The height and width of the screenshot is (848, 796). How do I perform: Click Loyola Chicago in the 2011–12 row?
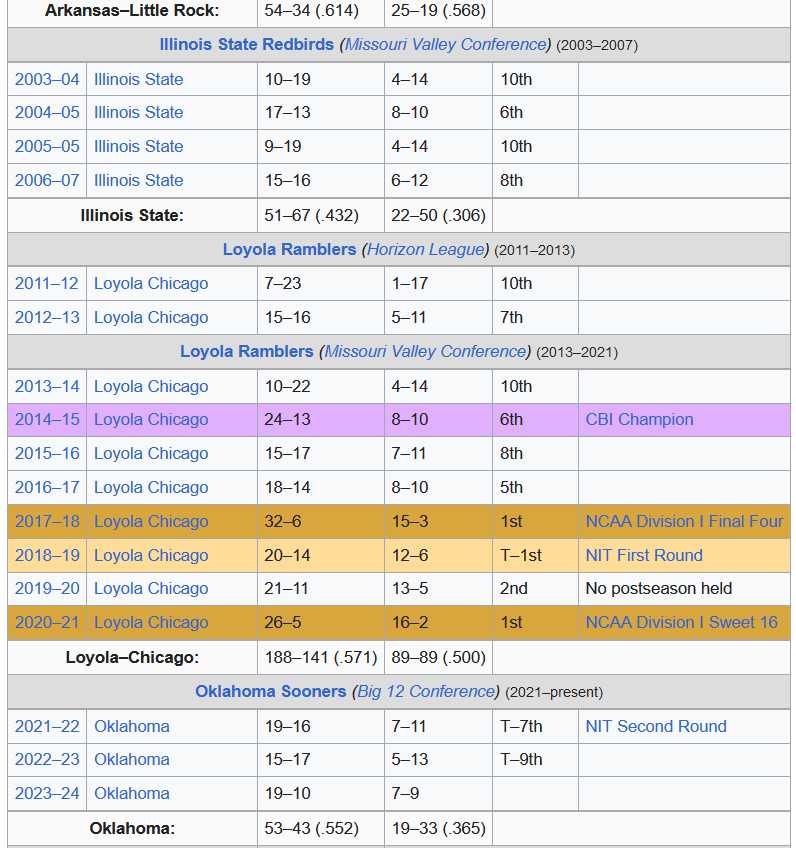pyautogui.click(x=151, y=283)
